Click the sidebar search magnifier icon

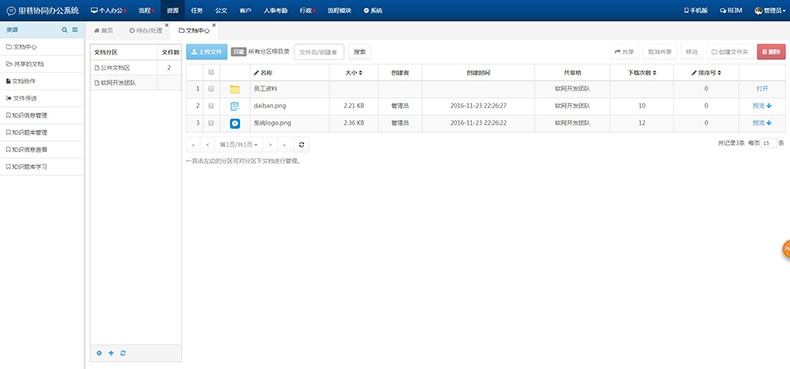(64, 30)
